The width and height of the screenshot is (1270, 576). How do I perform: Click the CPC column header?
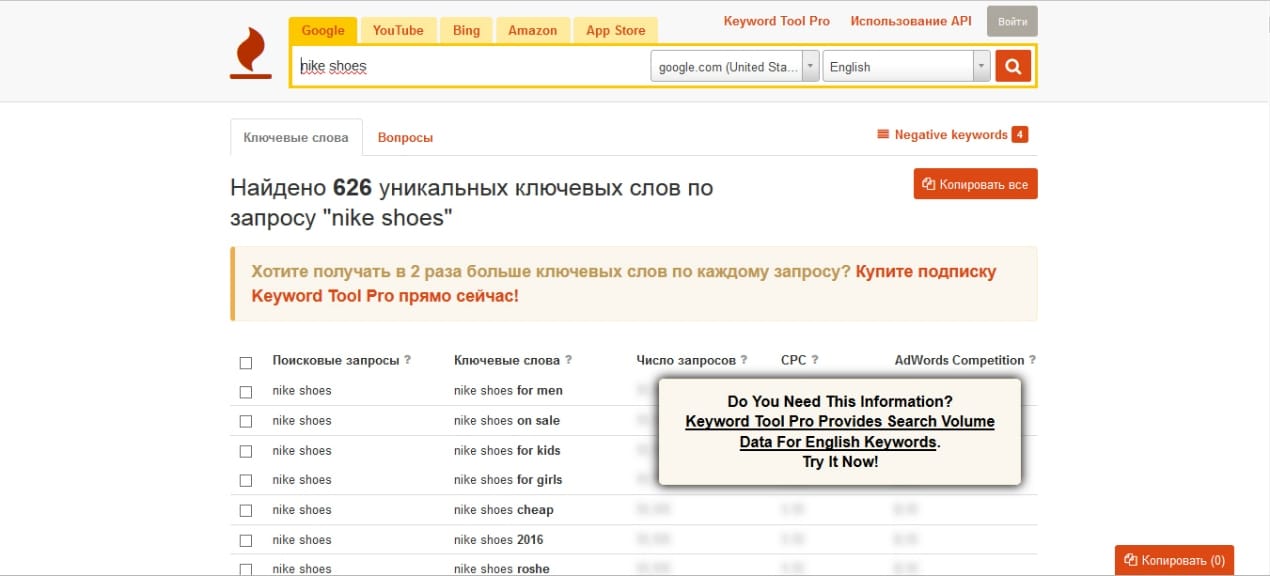point(794,360)
